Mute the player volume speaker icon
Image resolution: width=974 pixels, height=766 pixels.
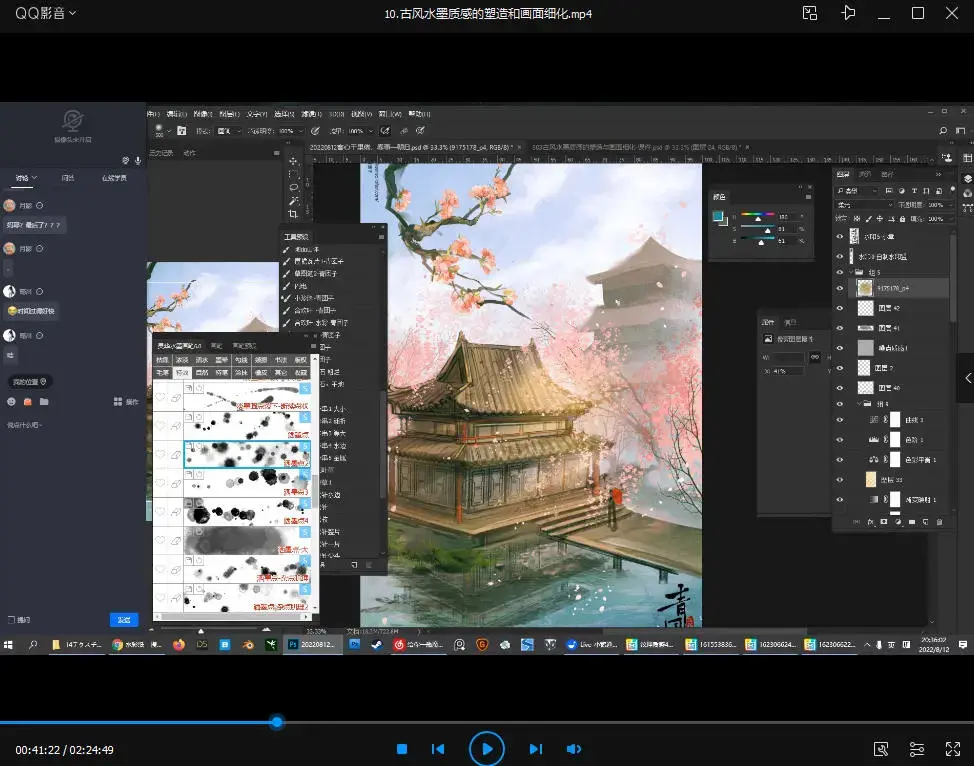point(574,749)
